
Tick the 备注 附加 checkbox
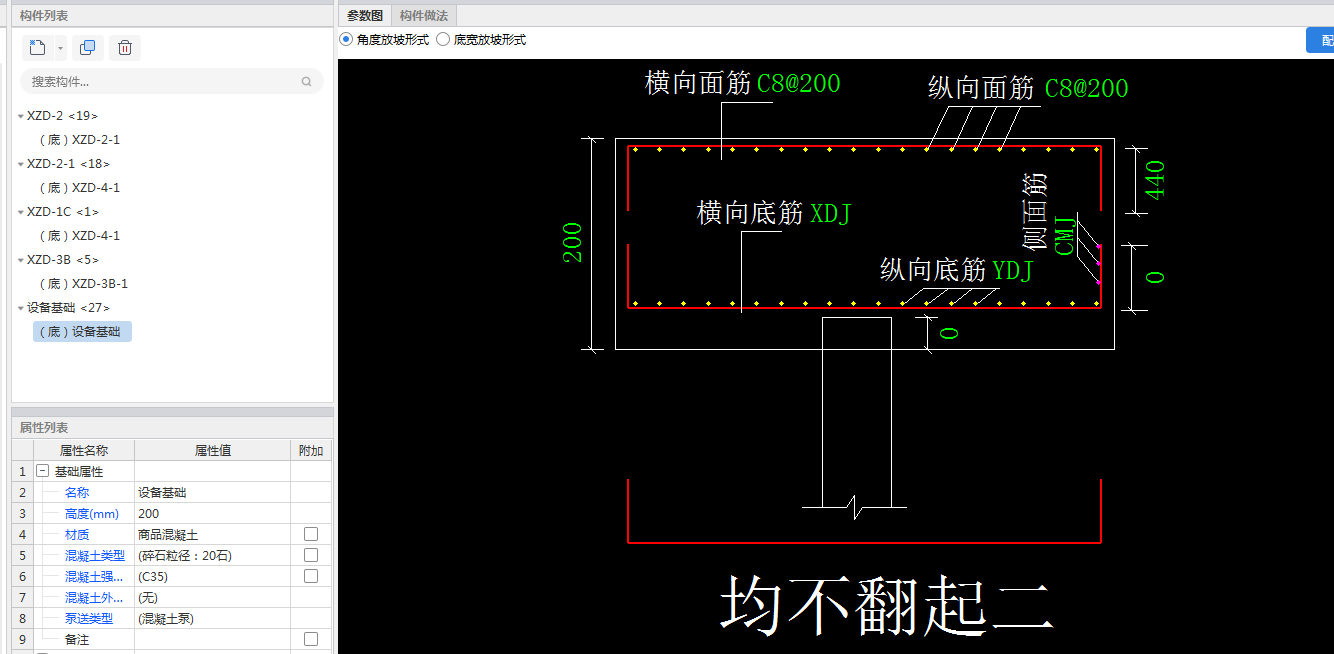tap(311, 639)
